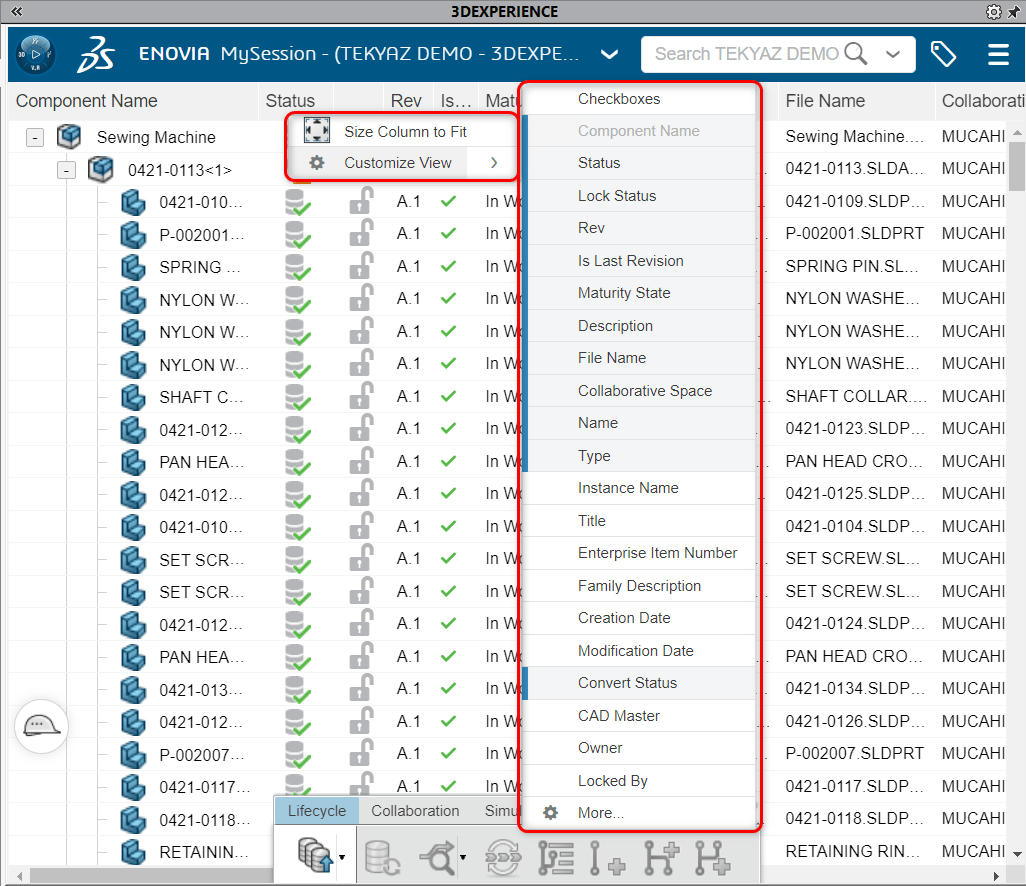Toggle the Lock Status column
Viewport: 1026px width, 886px height.
[640, 196]
